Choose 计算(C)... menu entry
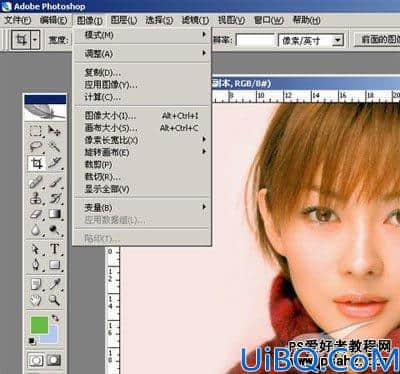The image size is (400, 374). click(x=142, y=97)
